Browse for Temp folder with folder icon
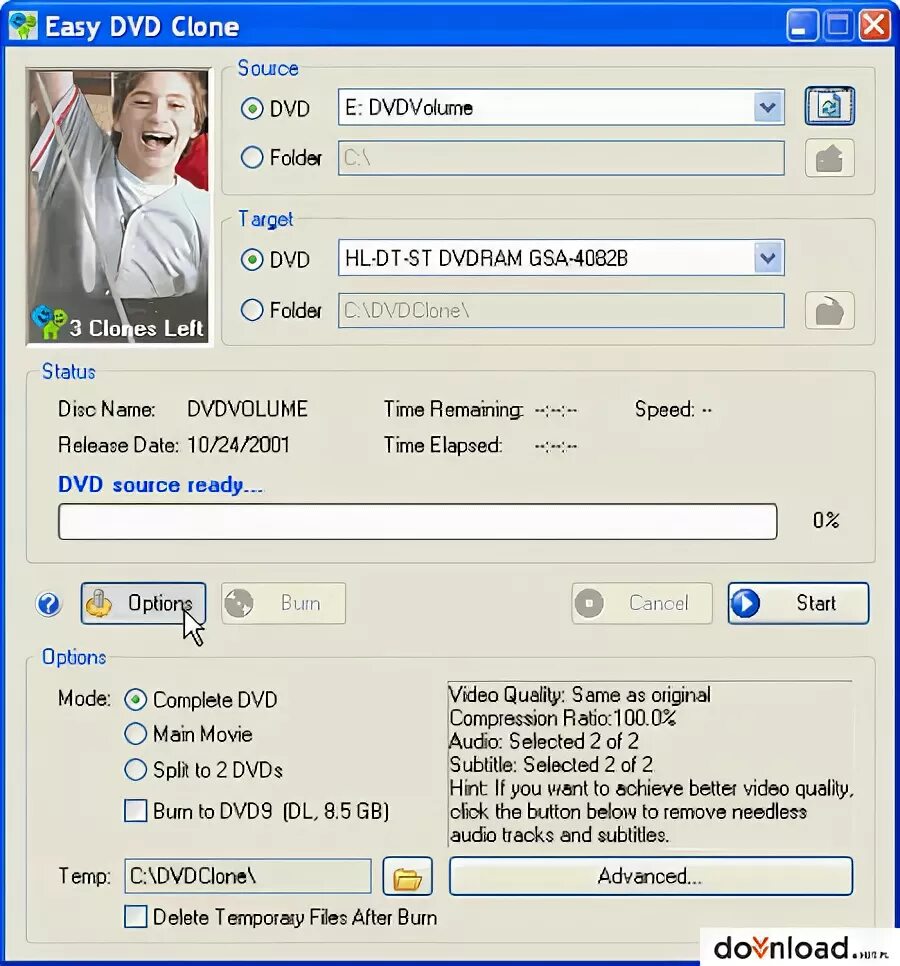The height and width of the screenshot is (966, 900). 407,876
